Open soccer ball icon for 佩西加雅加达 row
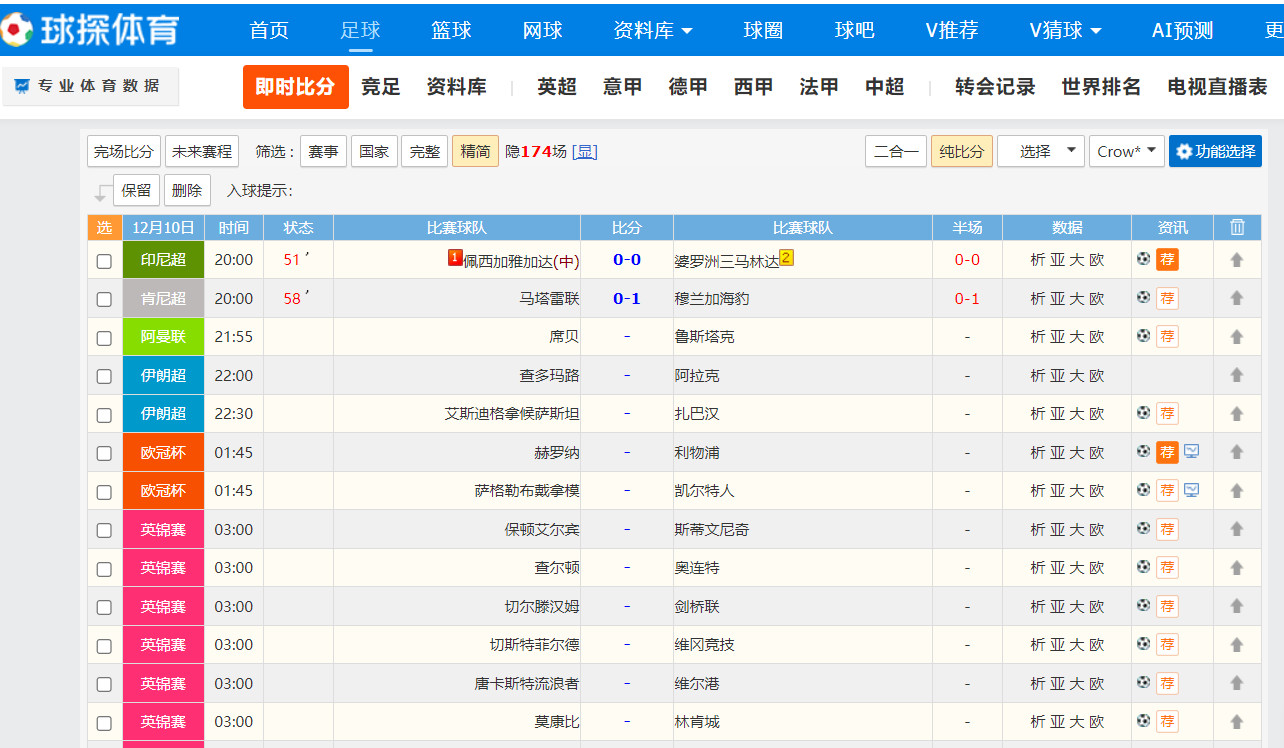The height and width of the screenshot is (748, 1284). click(1144, 259)
